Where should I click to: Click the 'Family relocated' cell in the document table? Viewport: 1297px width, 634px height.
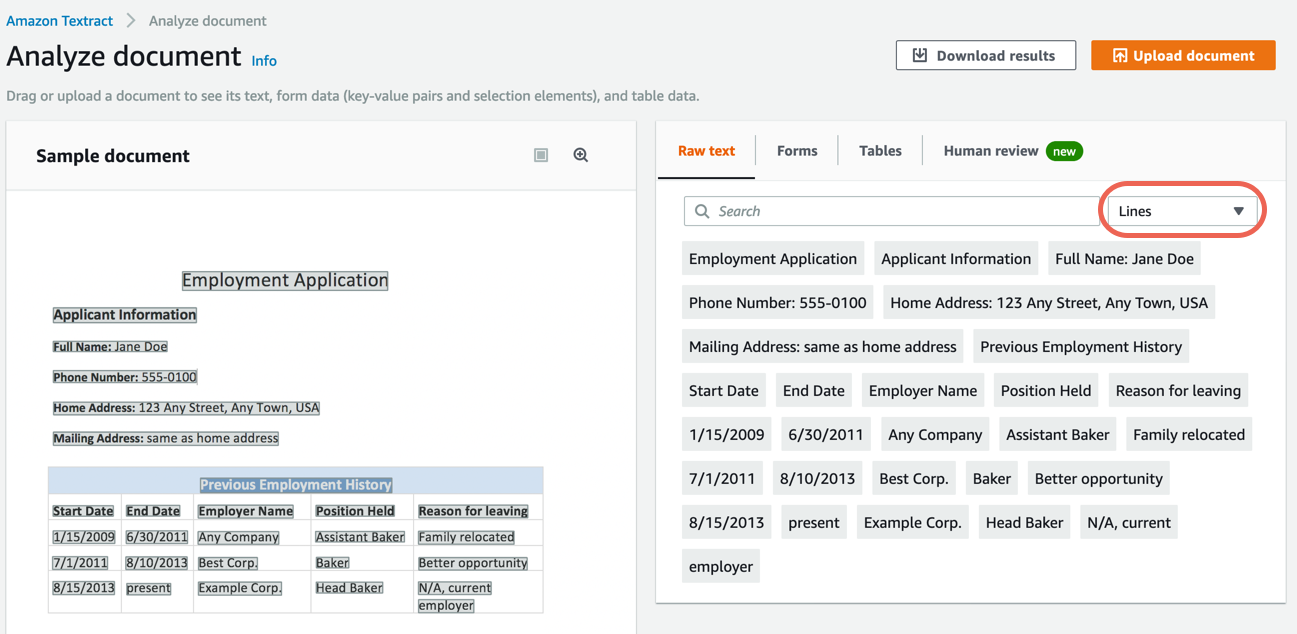point(466,537)
